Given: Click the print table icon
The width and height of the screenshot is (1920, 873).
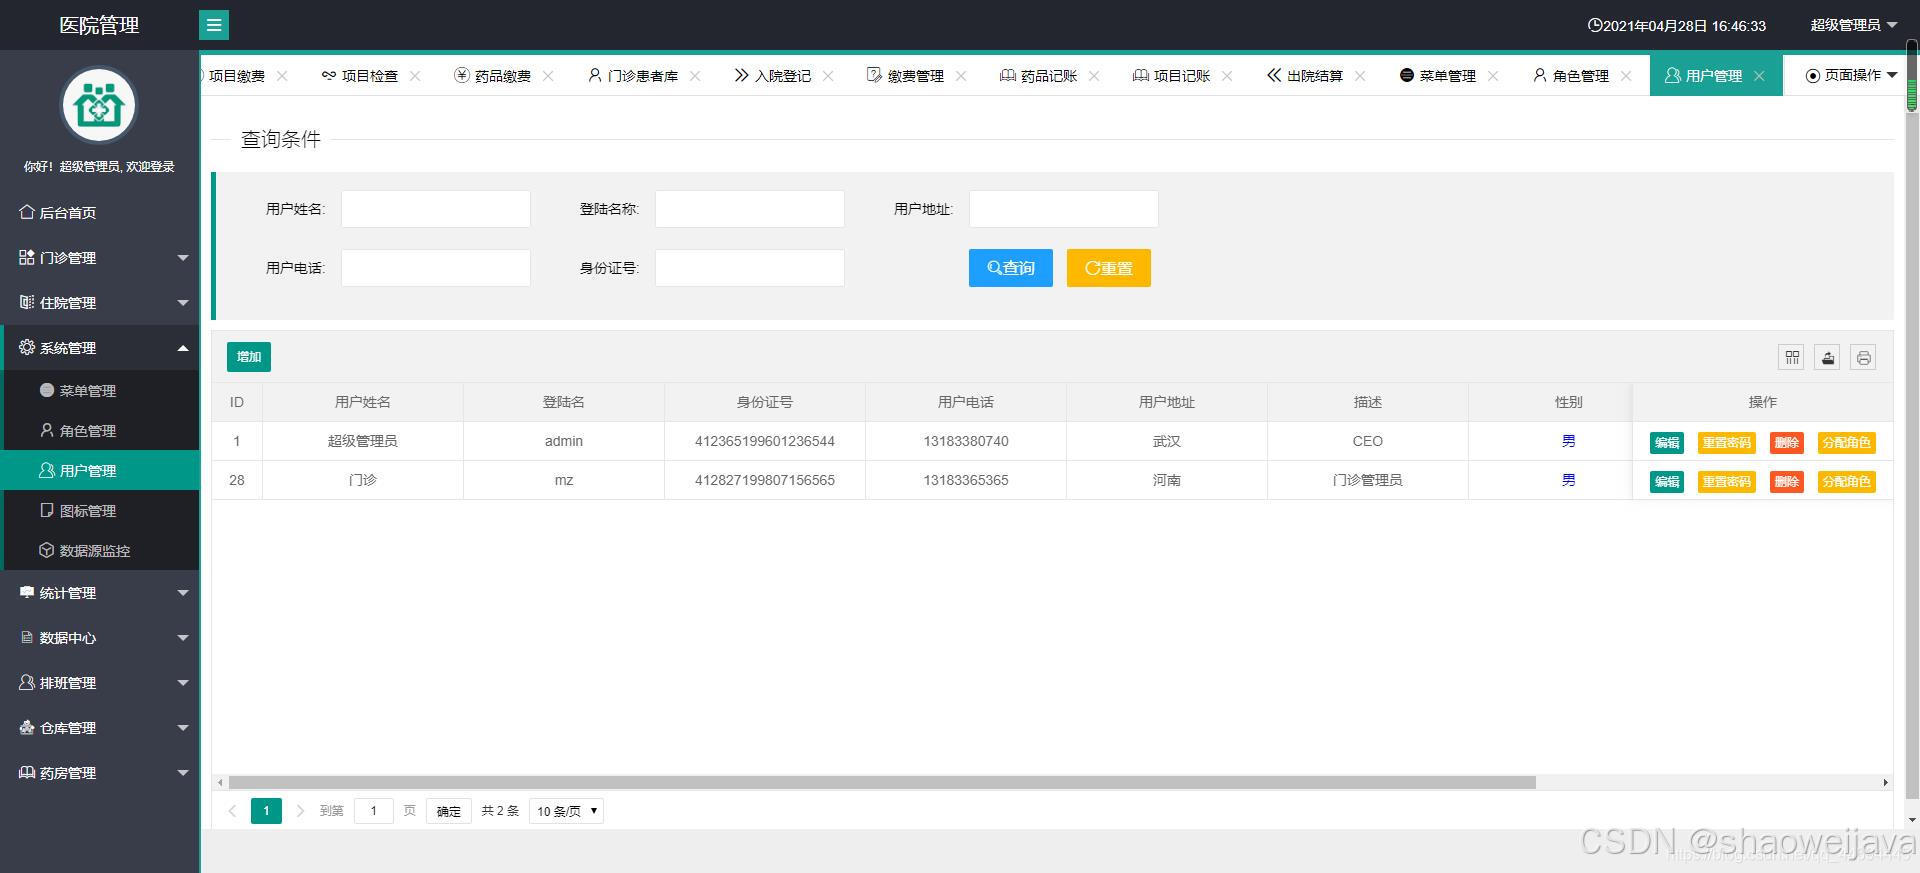Looking at the screenshot, I should click(1863, 357).
